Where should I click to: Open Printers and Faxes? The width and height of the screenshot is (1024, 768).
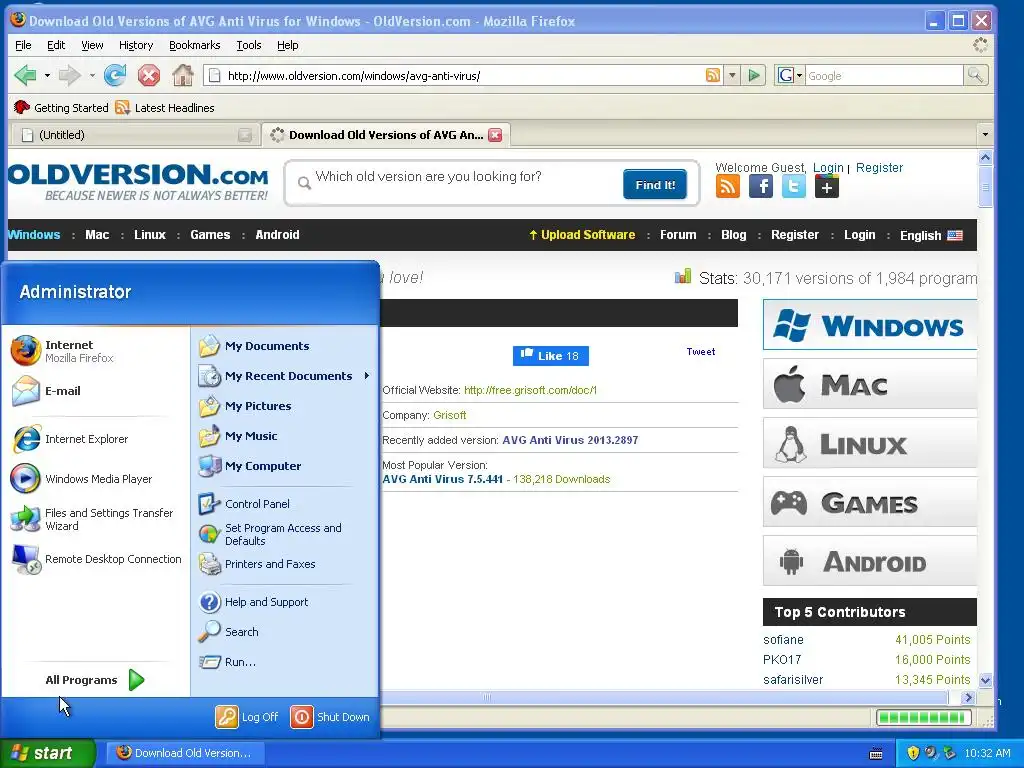tap(286, 564)
